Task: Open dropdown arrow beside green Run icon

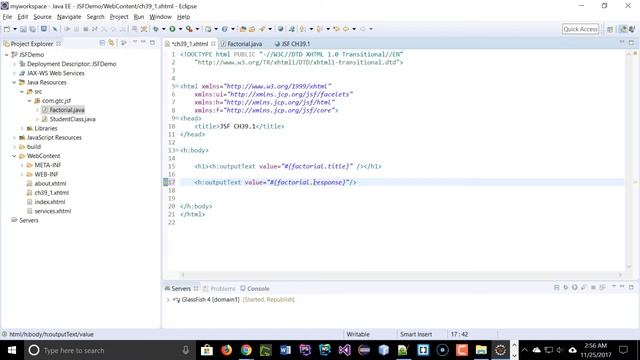Action: point(180,29)
